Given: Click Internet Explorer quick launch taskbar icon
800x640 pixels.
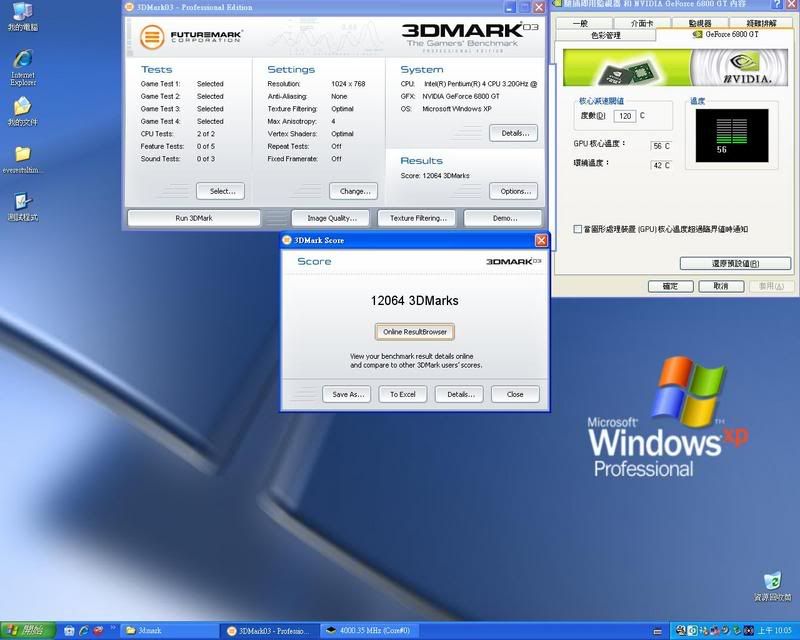Looking at the screenshot, I should pyautogui.click(x=83, y=631).
